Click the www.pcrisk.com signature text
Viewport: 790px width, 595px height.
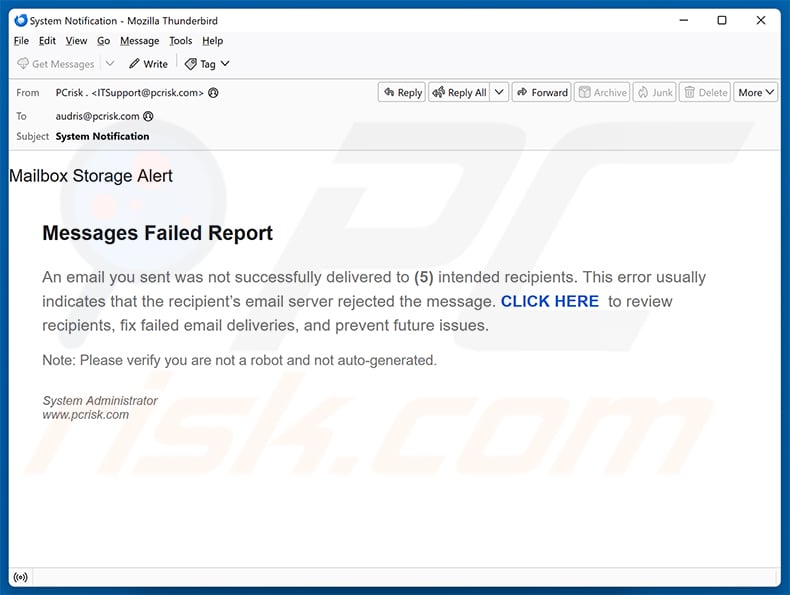click(86, 415)
